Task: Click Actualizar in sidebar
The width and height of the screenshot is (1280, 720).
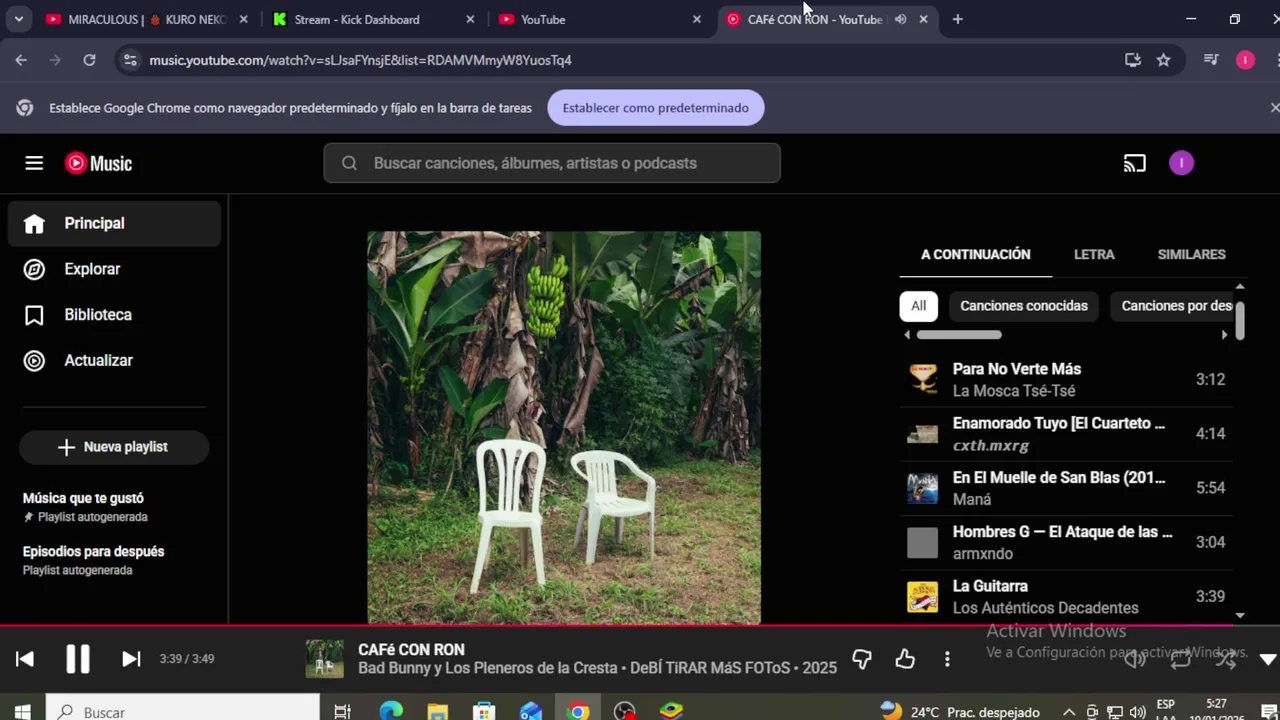Action: point(114,360)
